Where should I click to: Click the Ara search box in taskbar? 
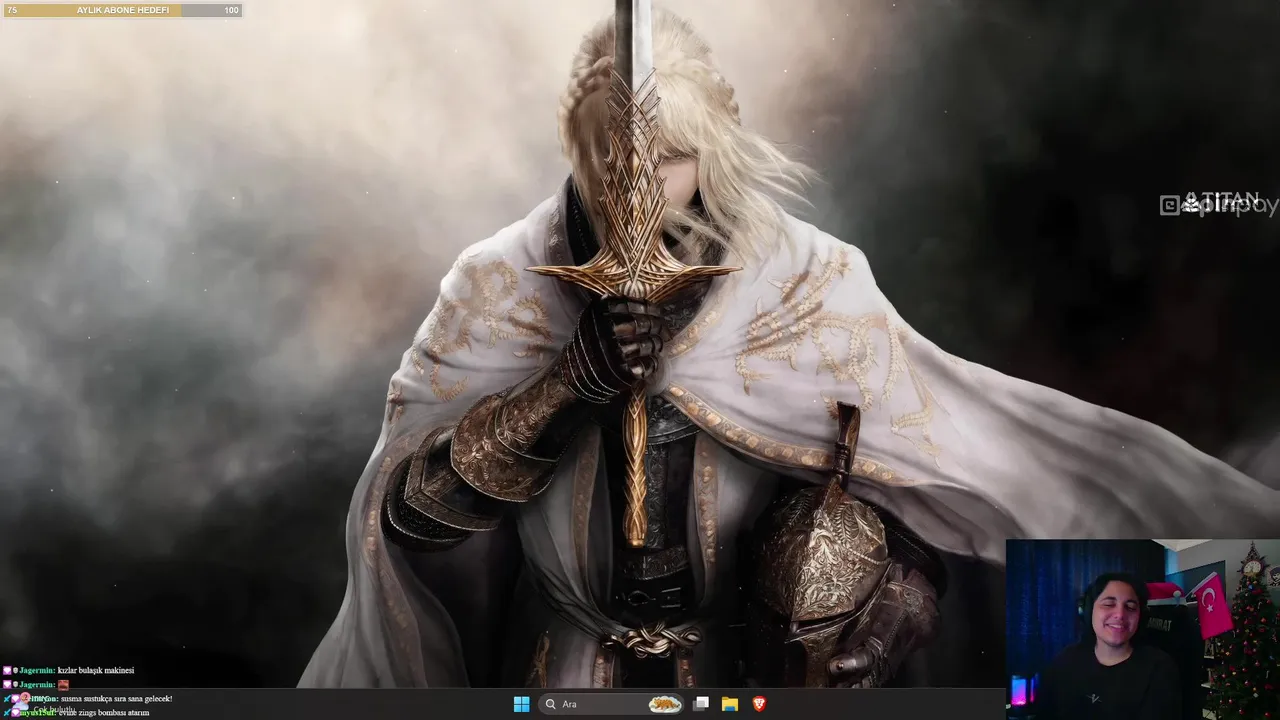(613, 704)
